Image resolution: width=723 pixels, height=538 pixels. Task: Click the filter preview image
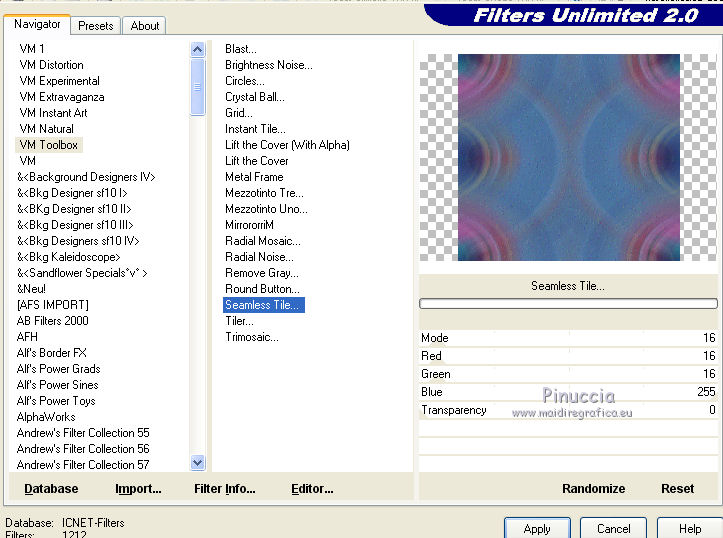(569, 157)
